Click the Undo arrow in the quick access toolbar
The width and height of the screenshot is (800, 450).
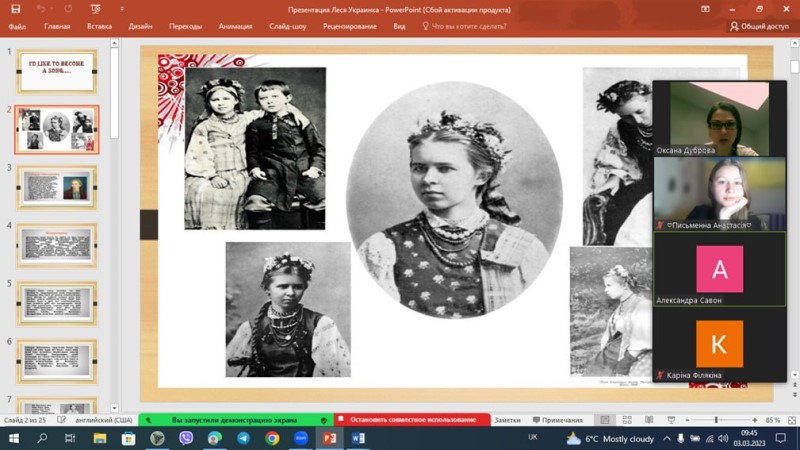click(41, 9)
